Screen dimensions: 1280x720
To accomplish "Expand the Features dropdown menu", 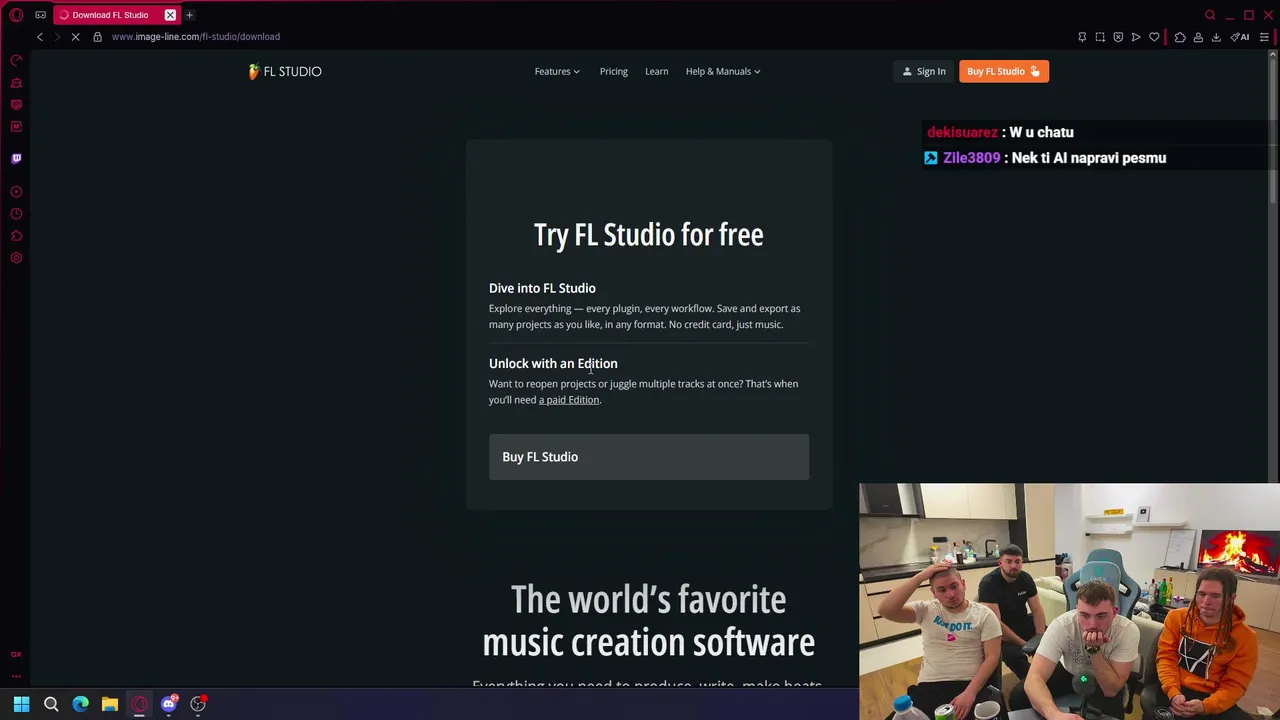I will [557, 71].
